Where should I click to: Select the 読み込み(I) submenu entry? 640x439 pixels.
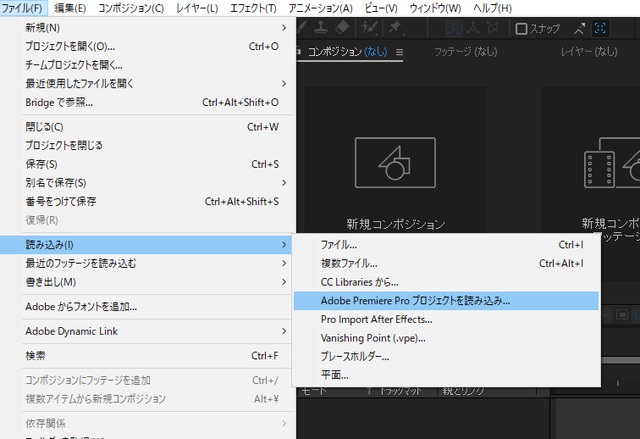[146, 245]
